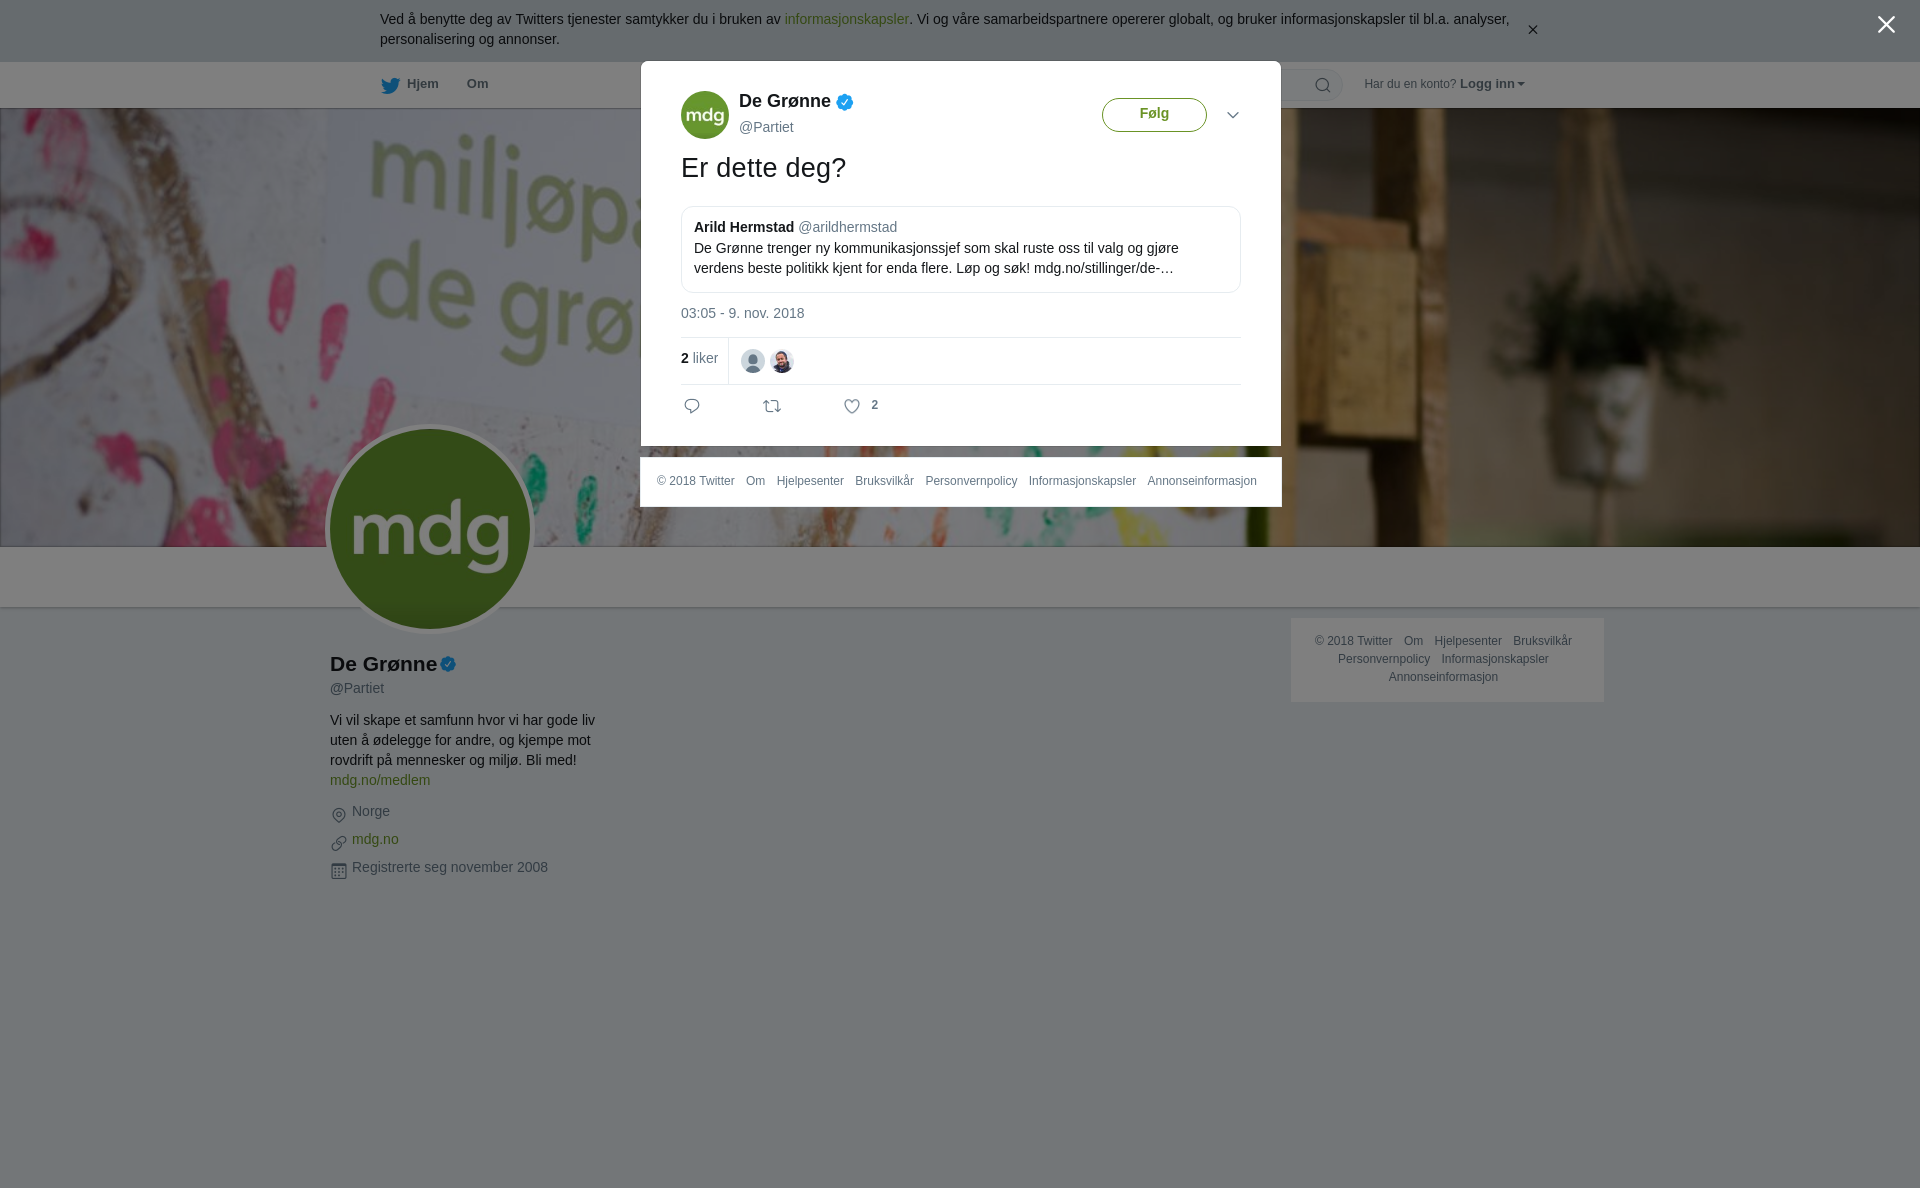This screenshot has height=1188, width=1920.
Task: Click the Twitter bird Hjem icon
Action: 390,85
